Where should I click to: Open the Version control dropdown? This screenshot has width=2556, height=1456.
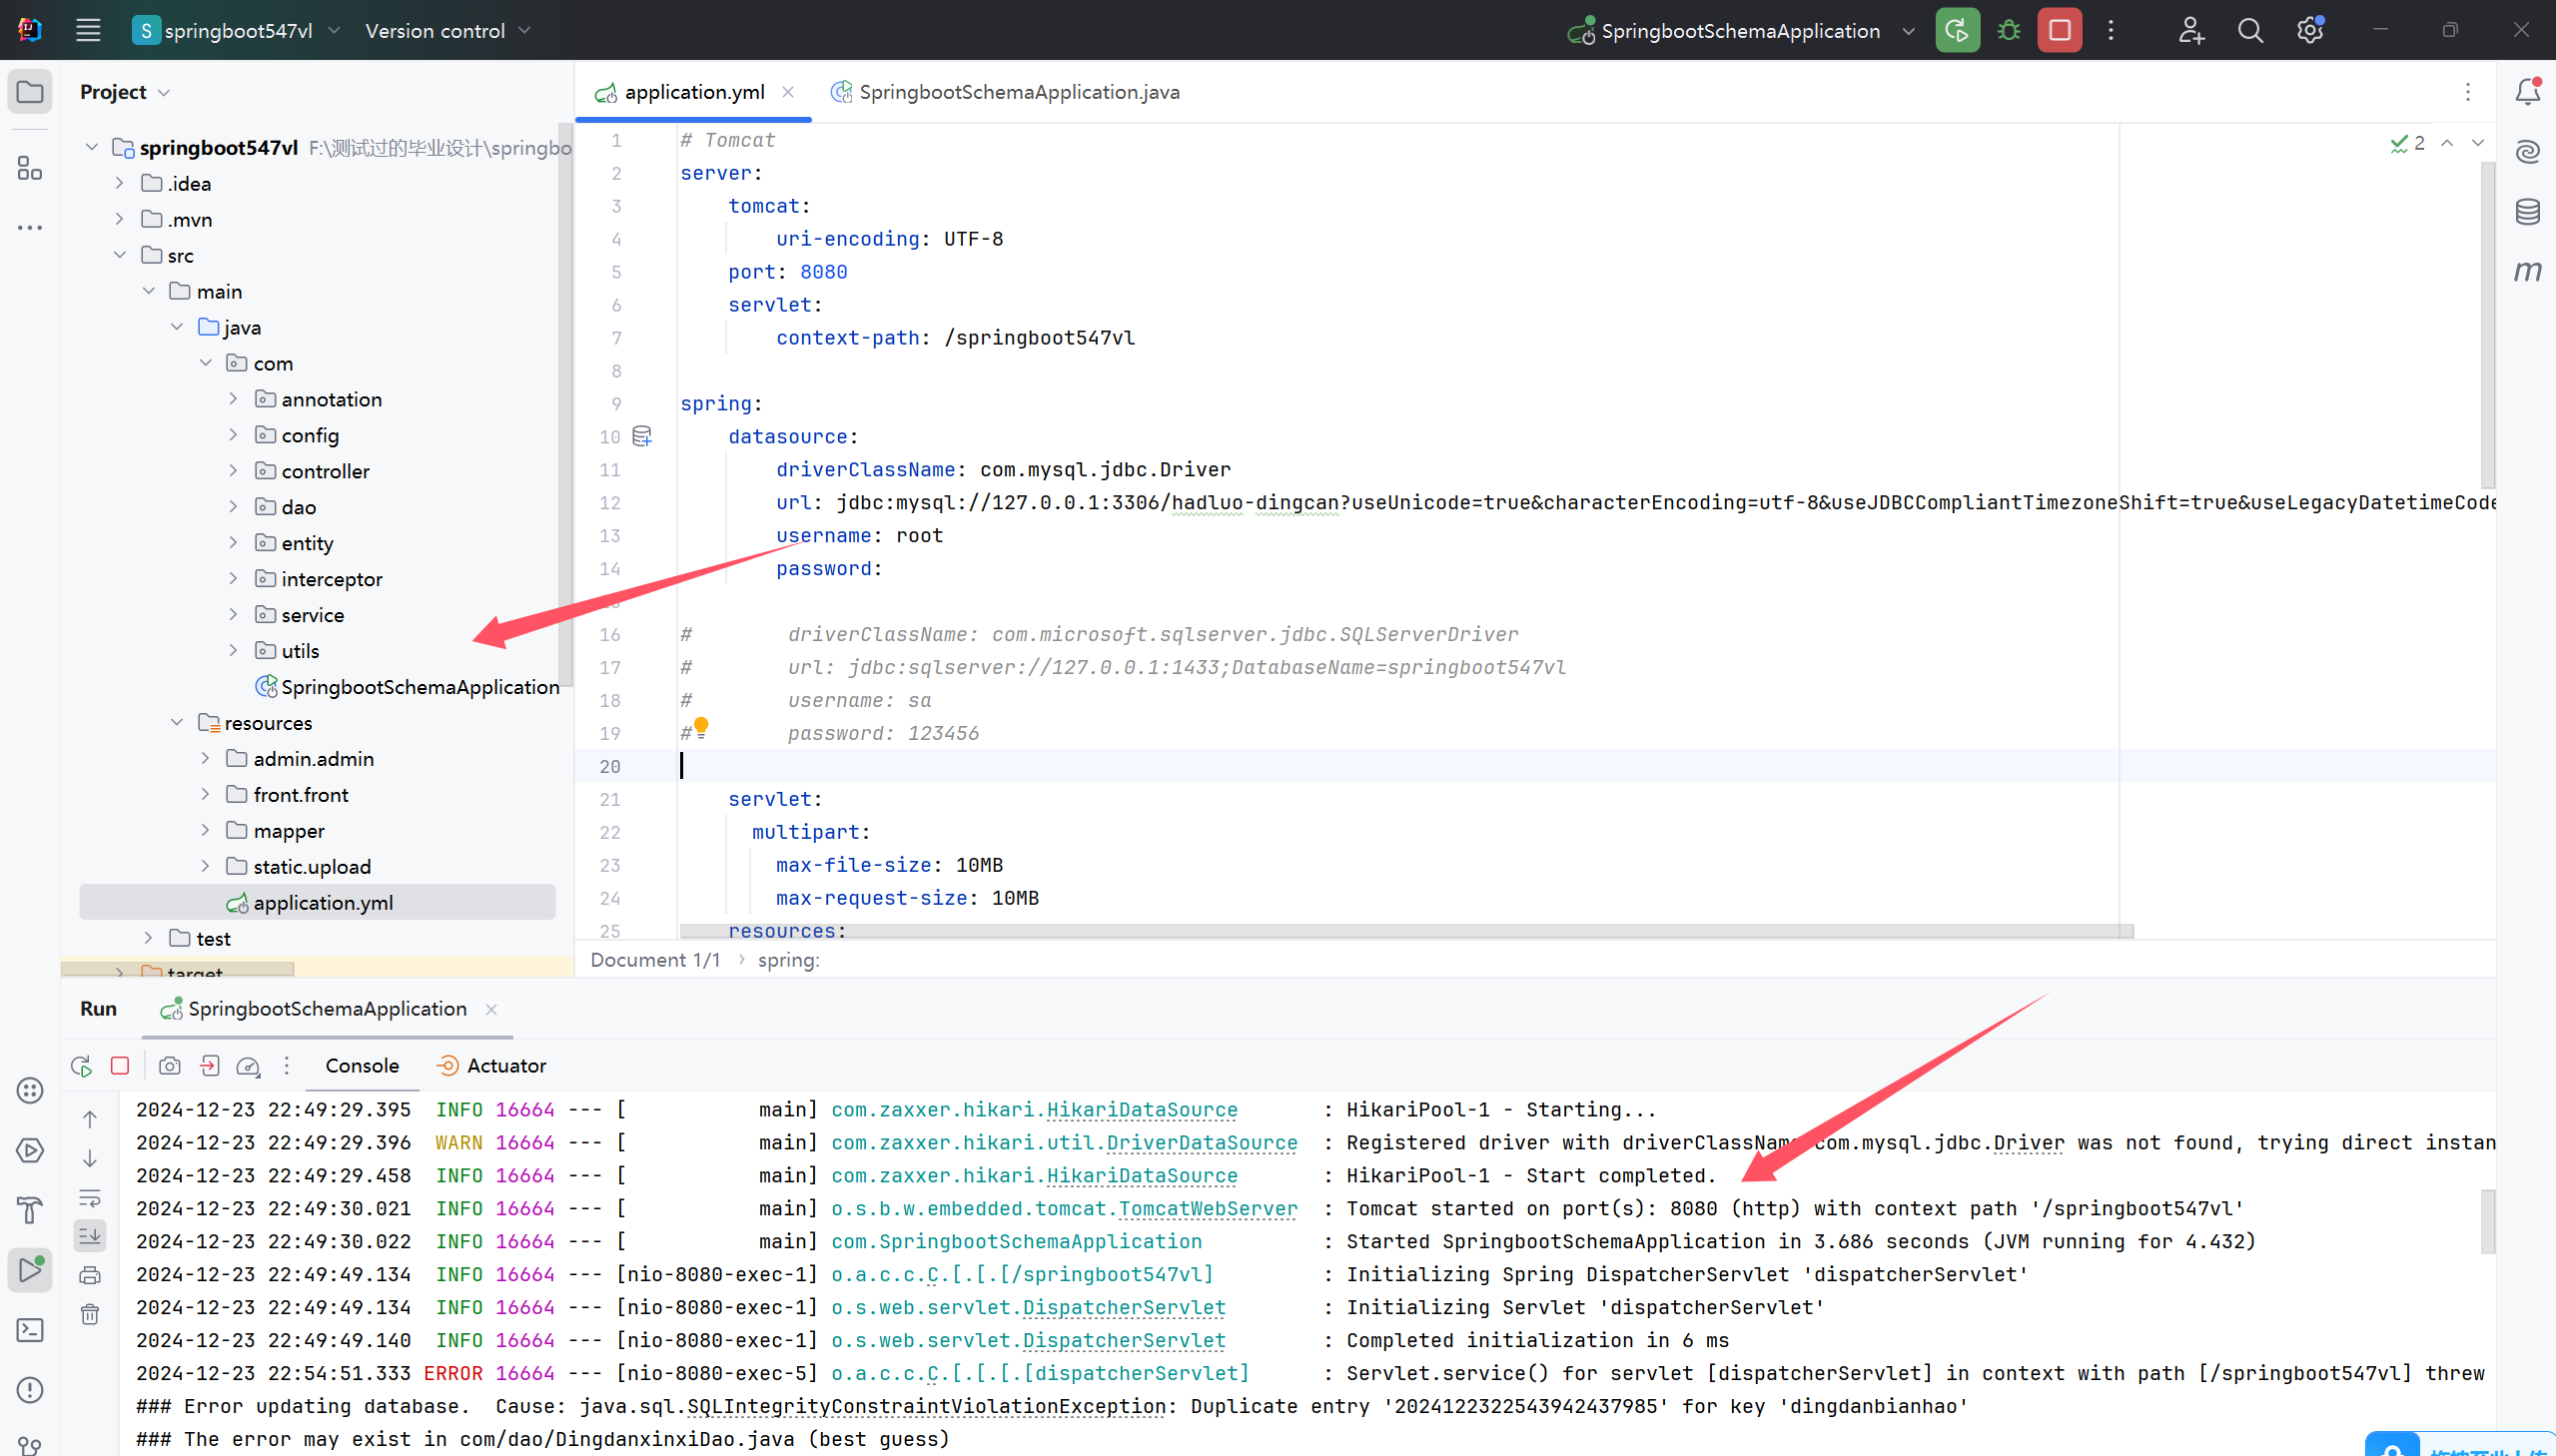(x=447, y=31)
